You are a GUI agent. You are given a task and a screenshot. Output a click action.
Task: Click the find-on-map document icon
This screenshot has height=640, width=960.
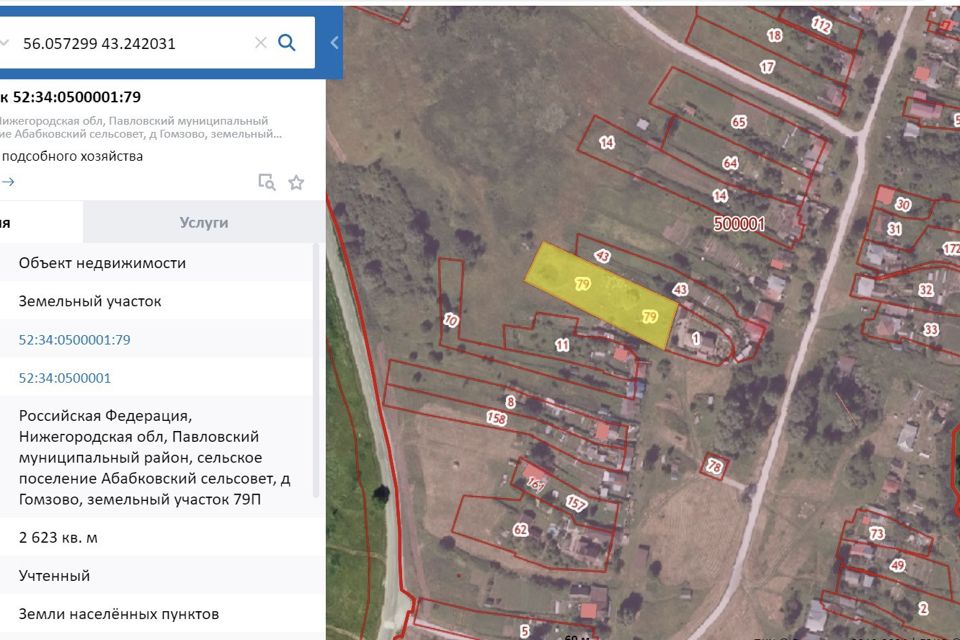point(266,182)
